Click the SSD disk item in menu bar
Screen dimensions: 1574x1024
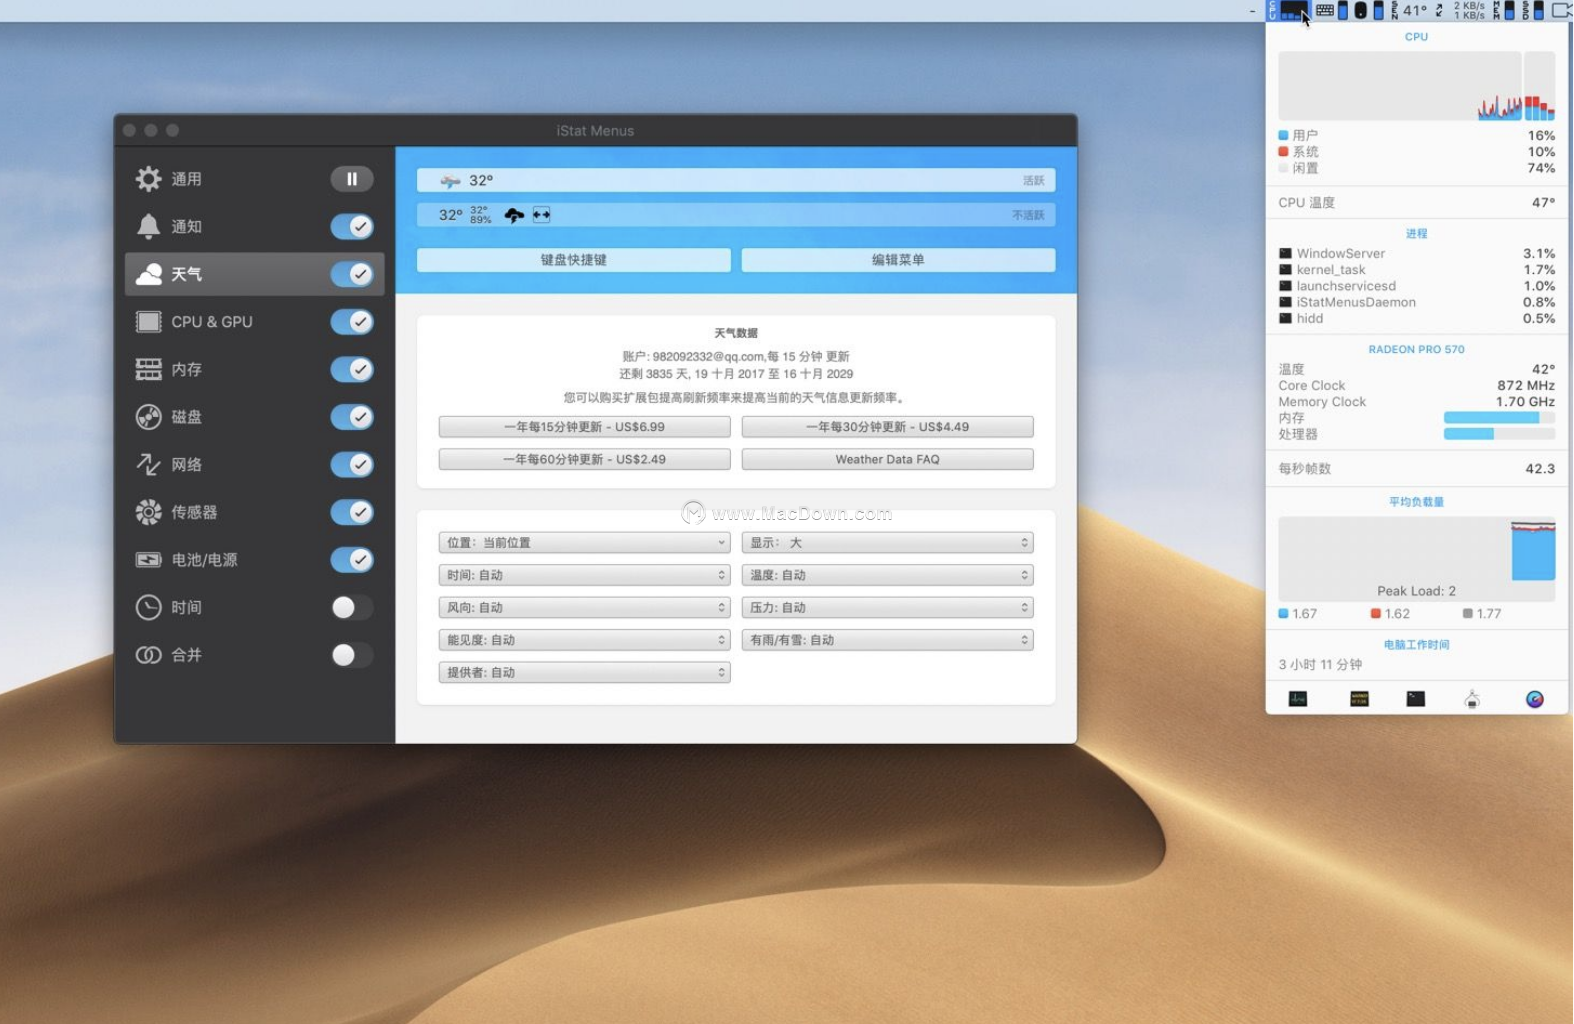(1533, 11)
